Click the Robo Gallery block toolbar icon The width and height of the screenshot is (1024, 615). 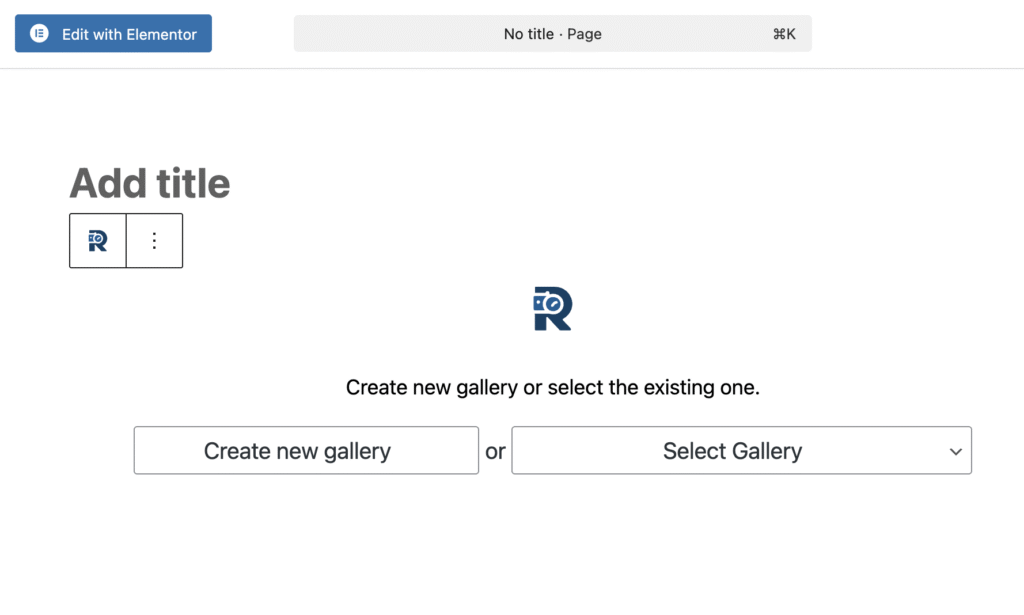98,241
